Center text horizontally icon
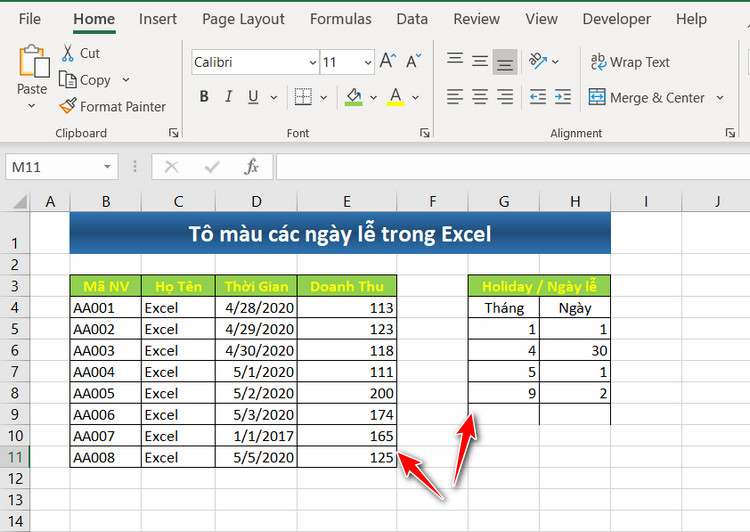 click(x=480, y=97)
